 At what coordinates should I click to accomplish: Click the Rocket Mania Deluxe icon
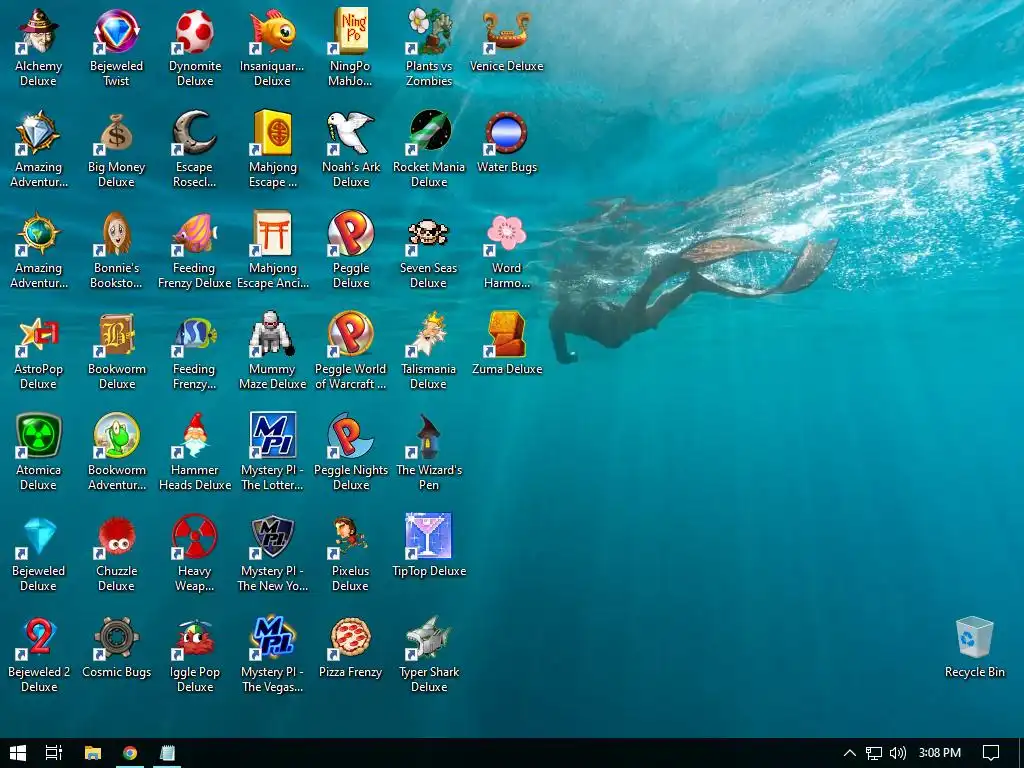[428, 133]
